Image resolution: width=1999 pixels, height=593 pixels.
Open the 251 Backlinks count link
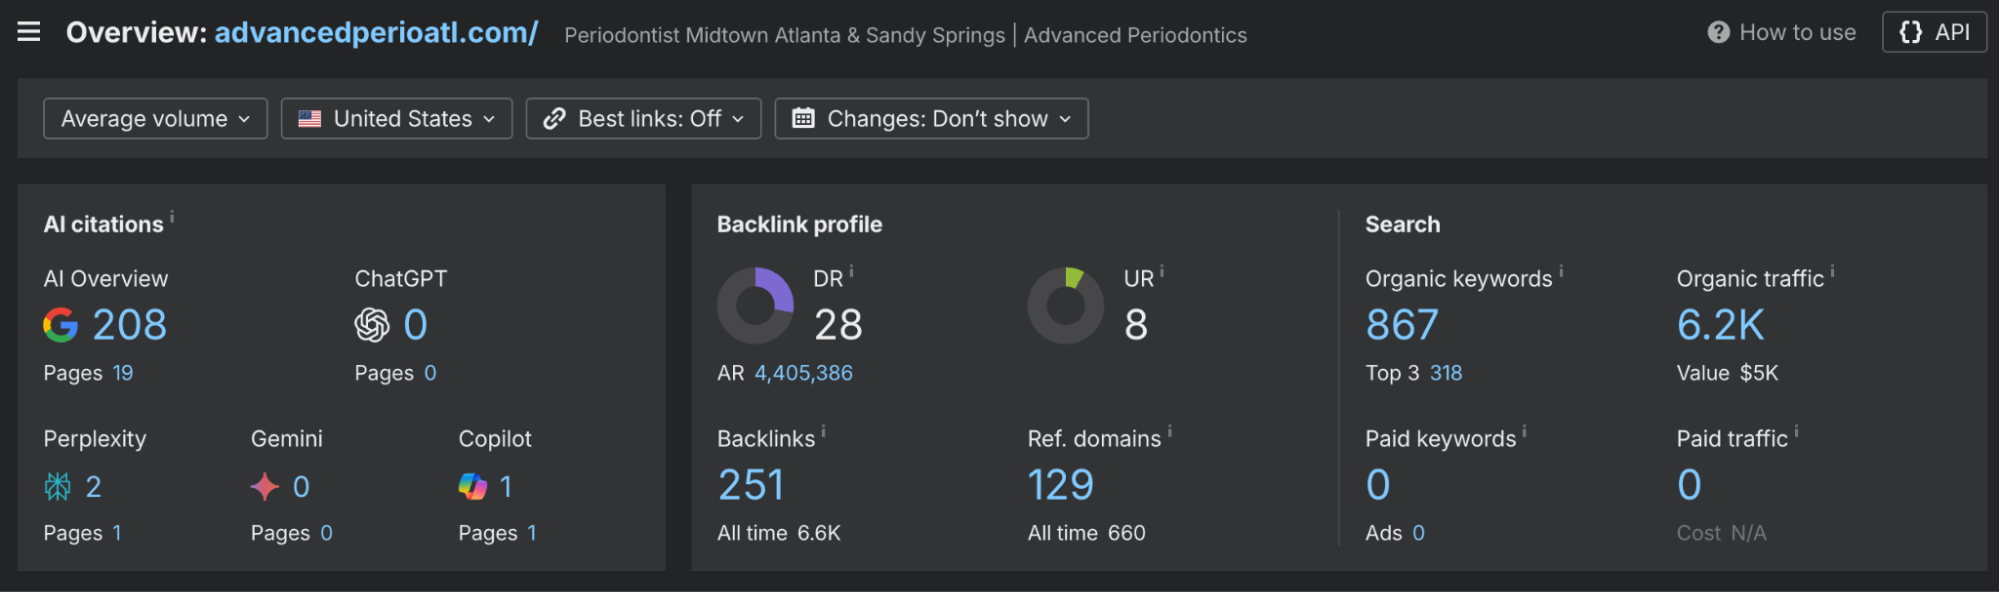751,486
